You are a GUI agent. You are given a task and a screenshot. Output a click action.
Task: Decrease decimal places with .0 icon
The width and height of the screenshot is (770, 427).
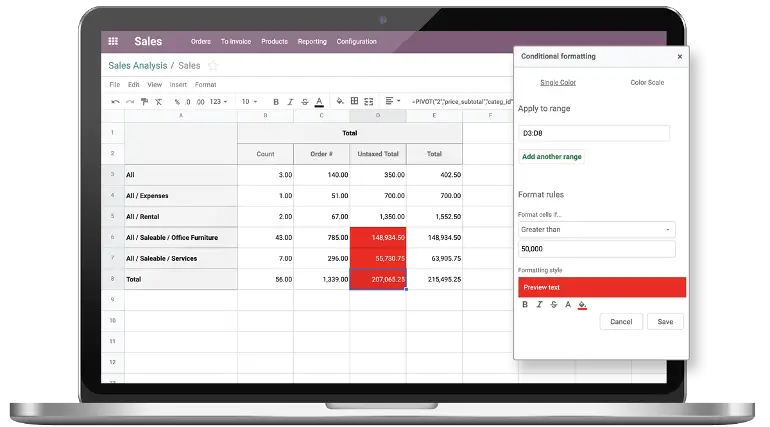point(188,102)
